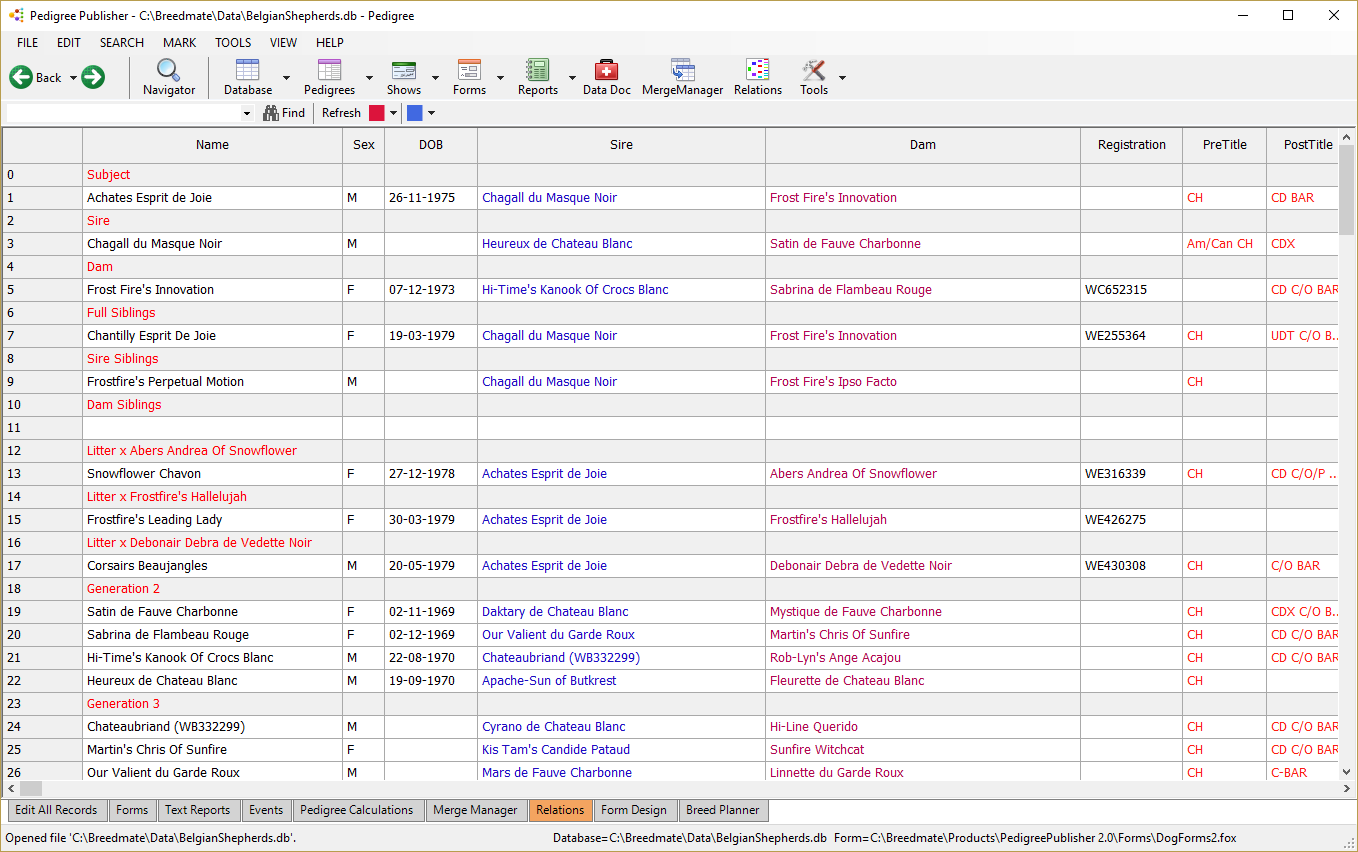Open the SEARCH menu
The height and width of the screenshot is (852, 1358).
122,43
